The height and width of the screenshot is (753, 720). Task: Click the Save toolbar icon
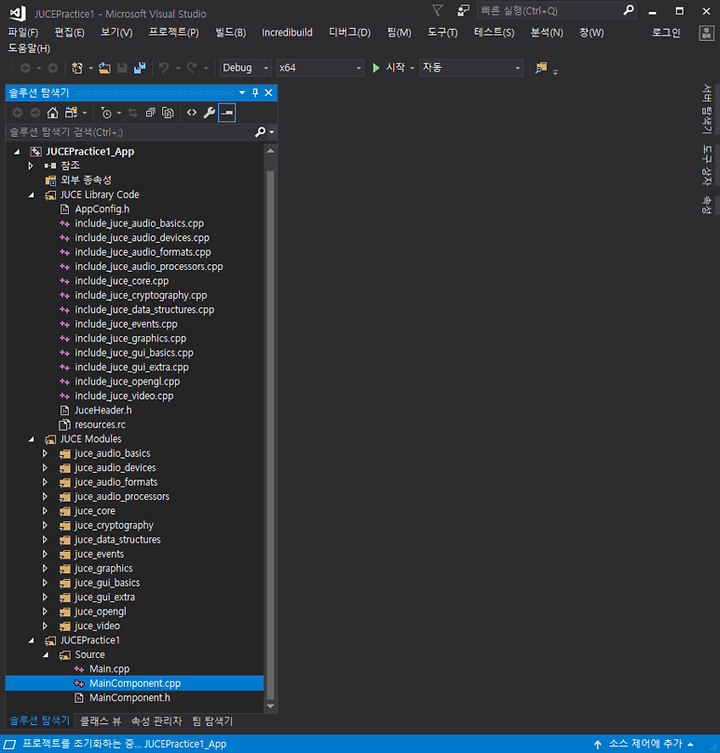click(x=122, y=68)
